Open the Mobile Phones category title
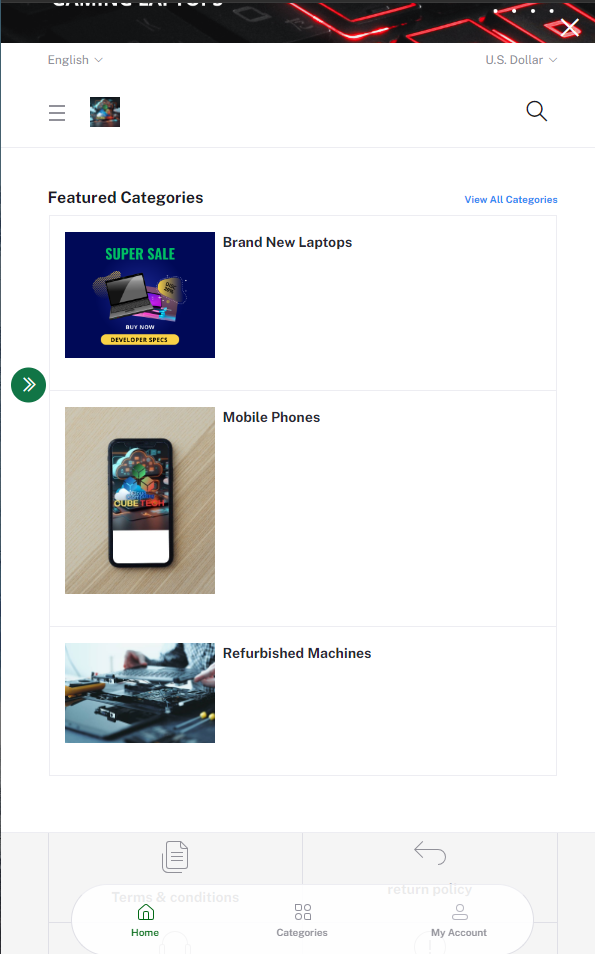Screen dimensions: 595x954 click(x=271, y=417)
